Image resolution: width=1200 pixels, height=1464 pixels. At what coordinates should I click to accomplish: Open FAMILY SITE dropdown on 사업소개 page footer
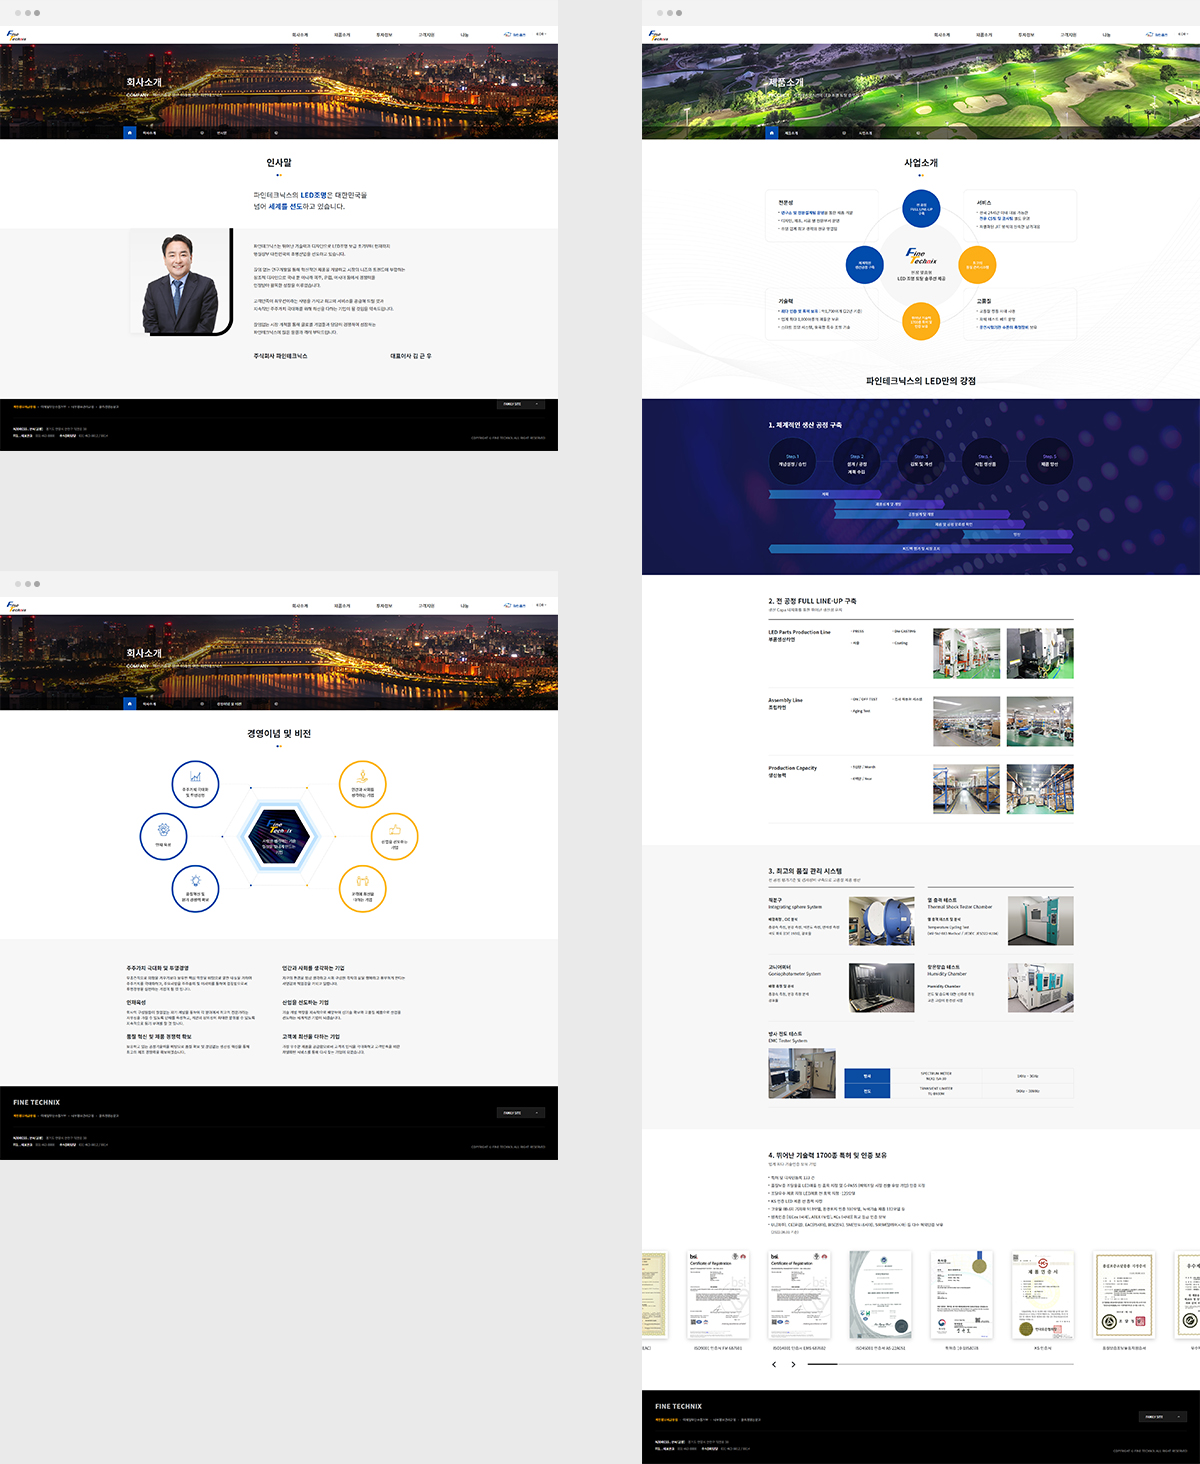click(1163, 1416)
